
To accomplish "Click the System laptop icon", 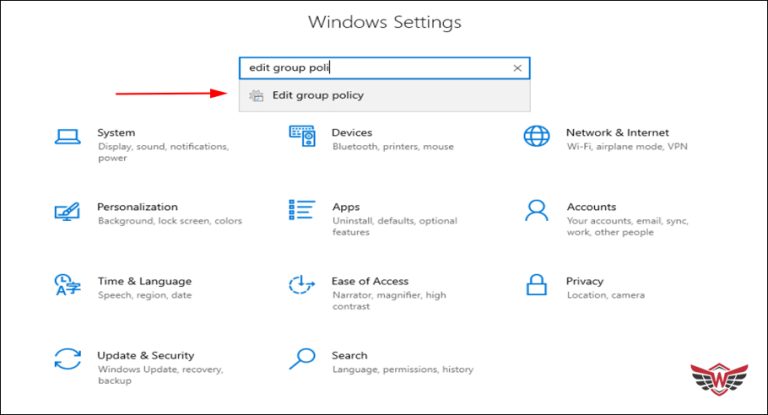I will click(66, 137).
